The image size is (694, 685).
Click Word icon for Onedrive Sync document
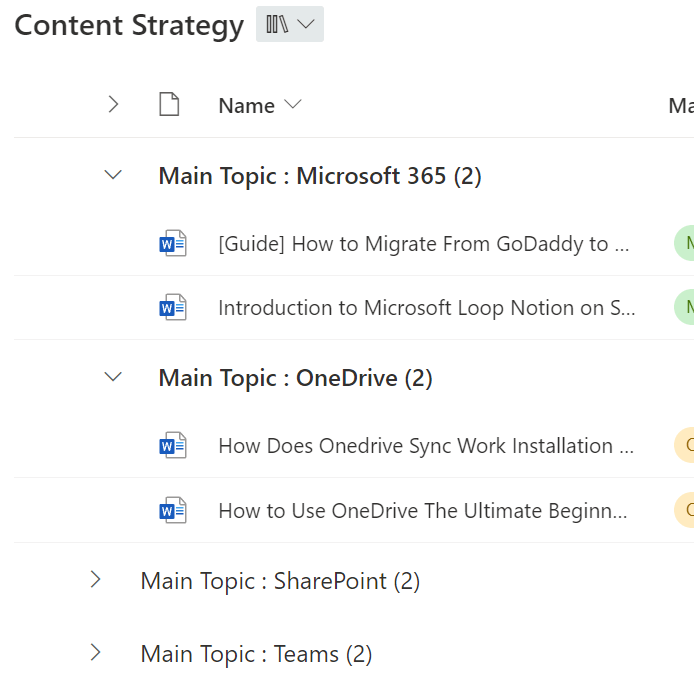pyautogui.click(x=173, y=446)
